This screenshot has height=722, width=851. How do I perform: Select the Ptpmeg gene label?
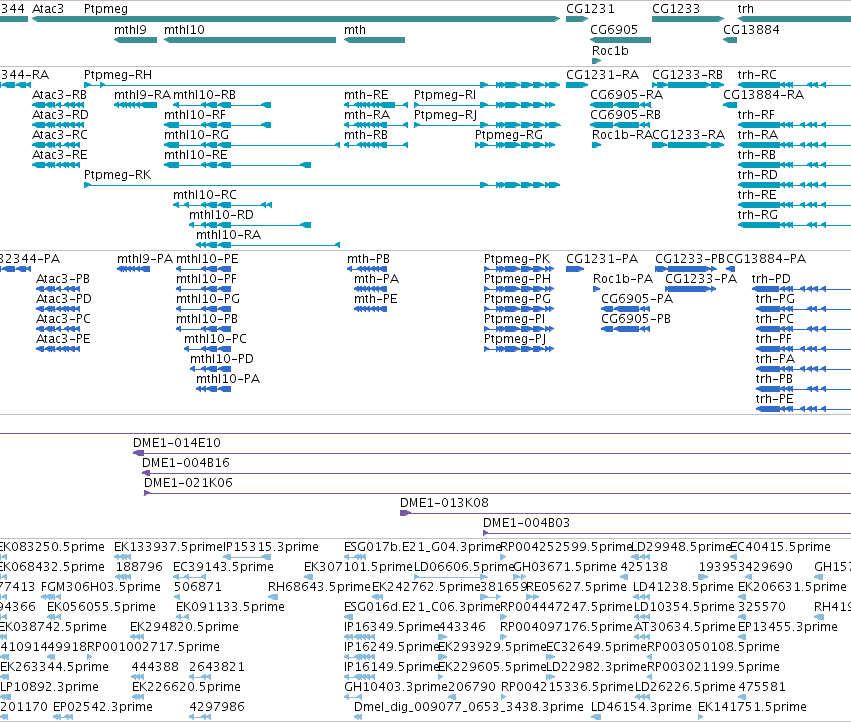coord(106,9)
